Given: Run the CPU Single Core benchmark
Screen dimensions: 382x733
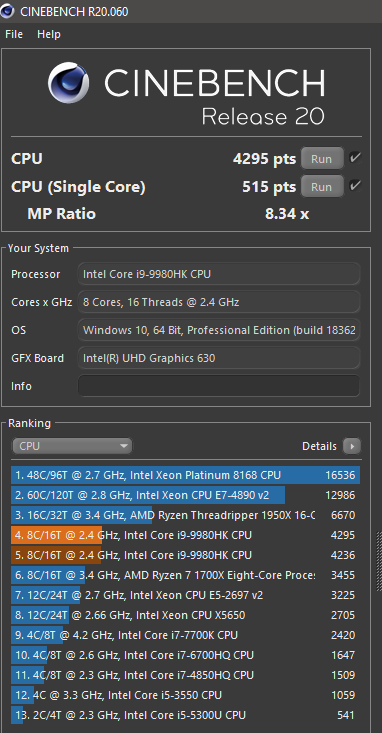Looking at the screenshot, I should pyautogui.click(x=322, y=187).
